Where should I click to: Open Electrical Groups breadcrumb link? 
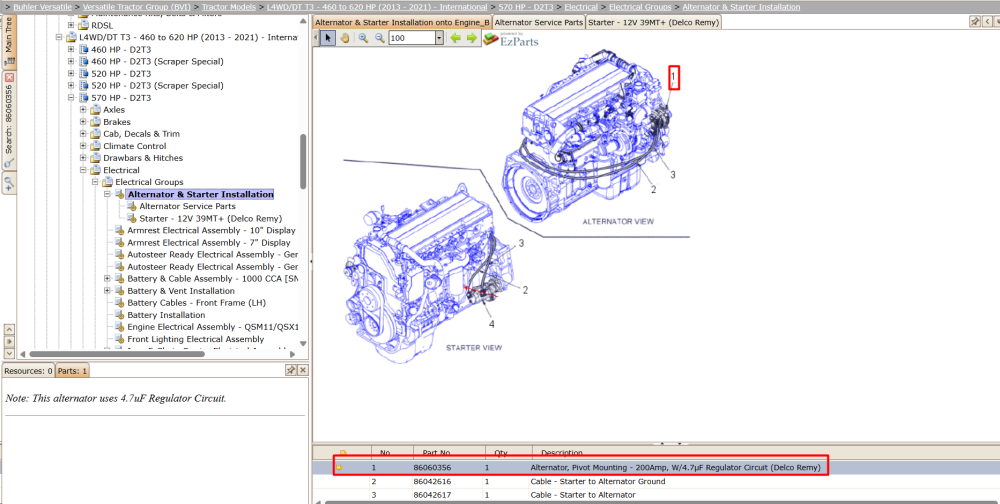pos(640,6)
